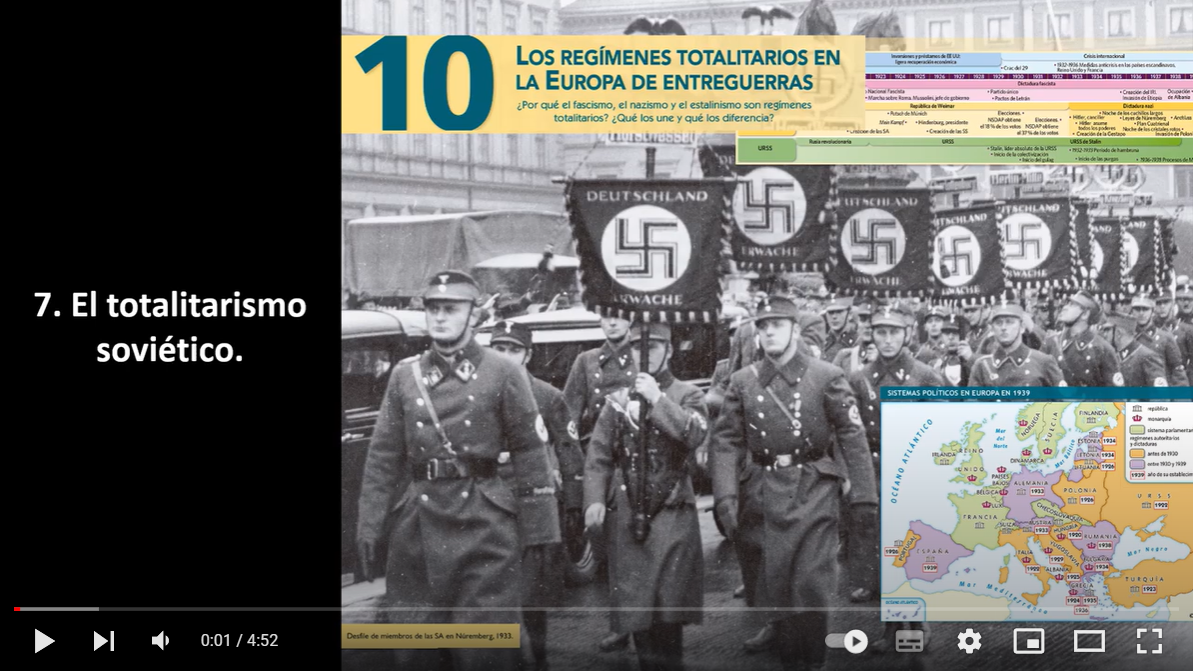1193x671 pixels.
Task: Click the 0:01 / 4:52 time display
Action: tap(239, 641)
